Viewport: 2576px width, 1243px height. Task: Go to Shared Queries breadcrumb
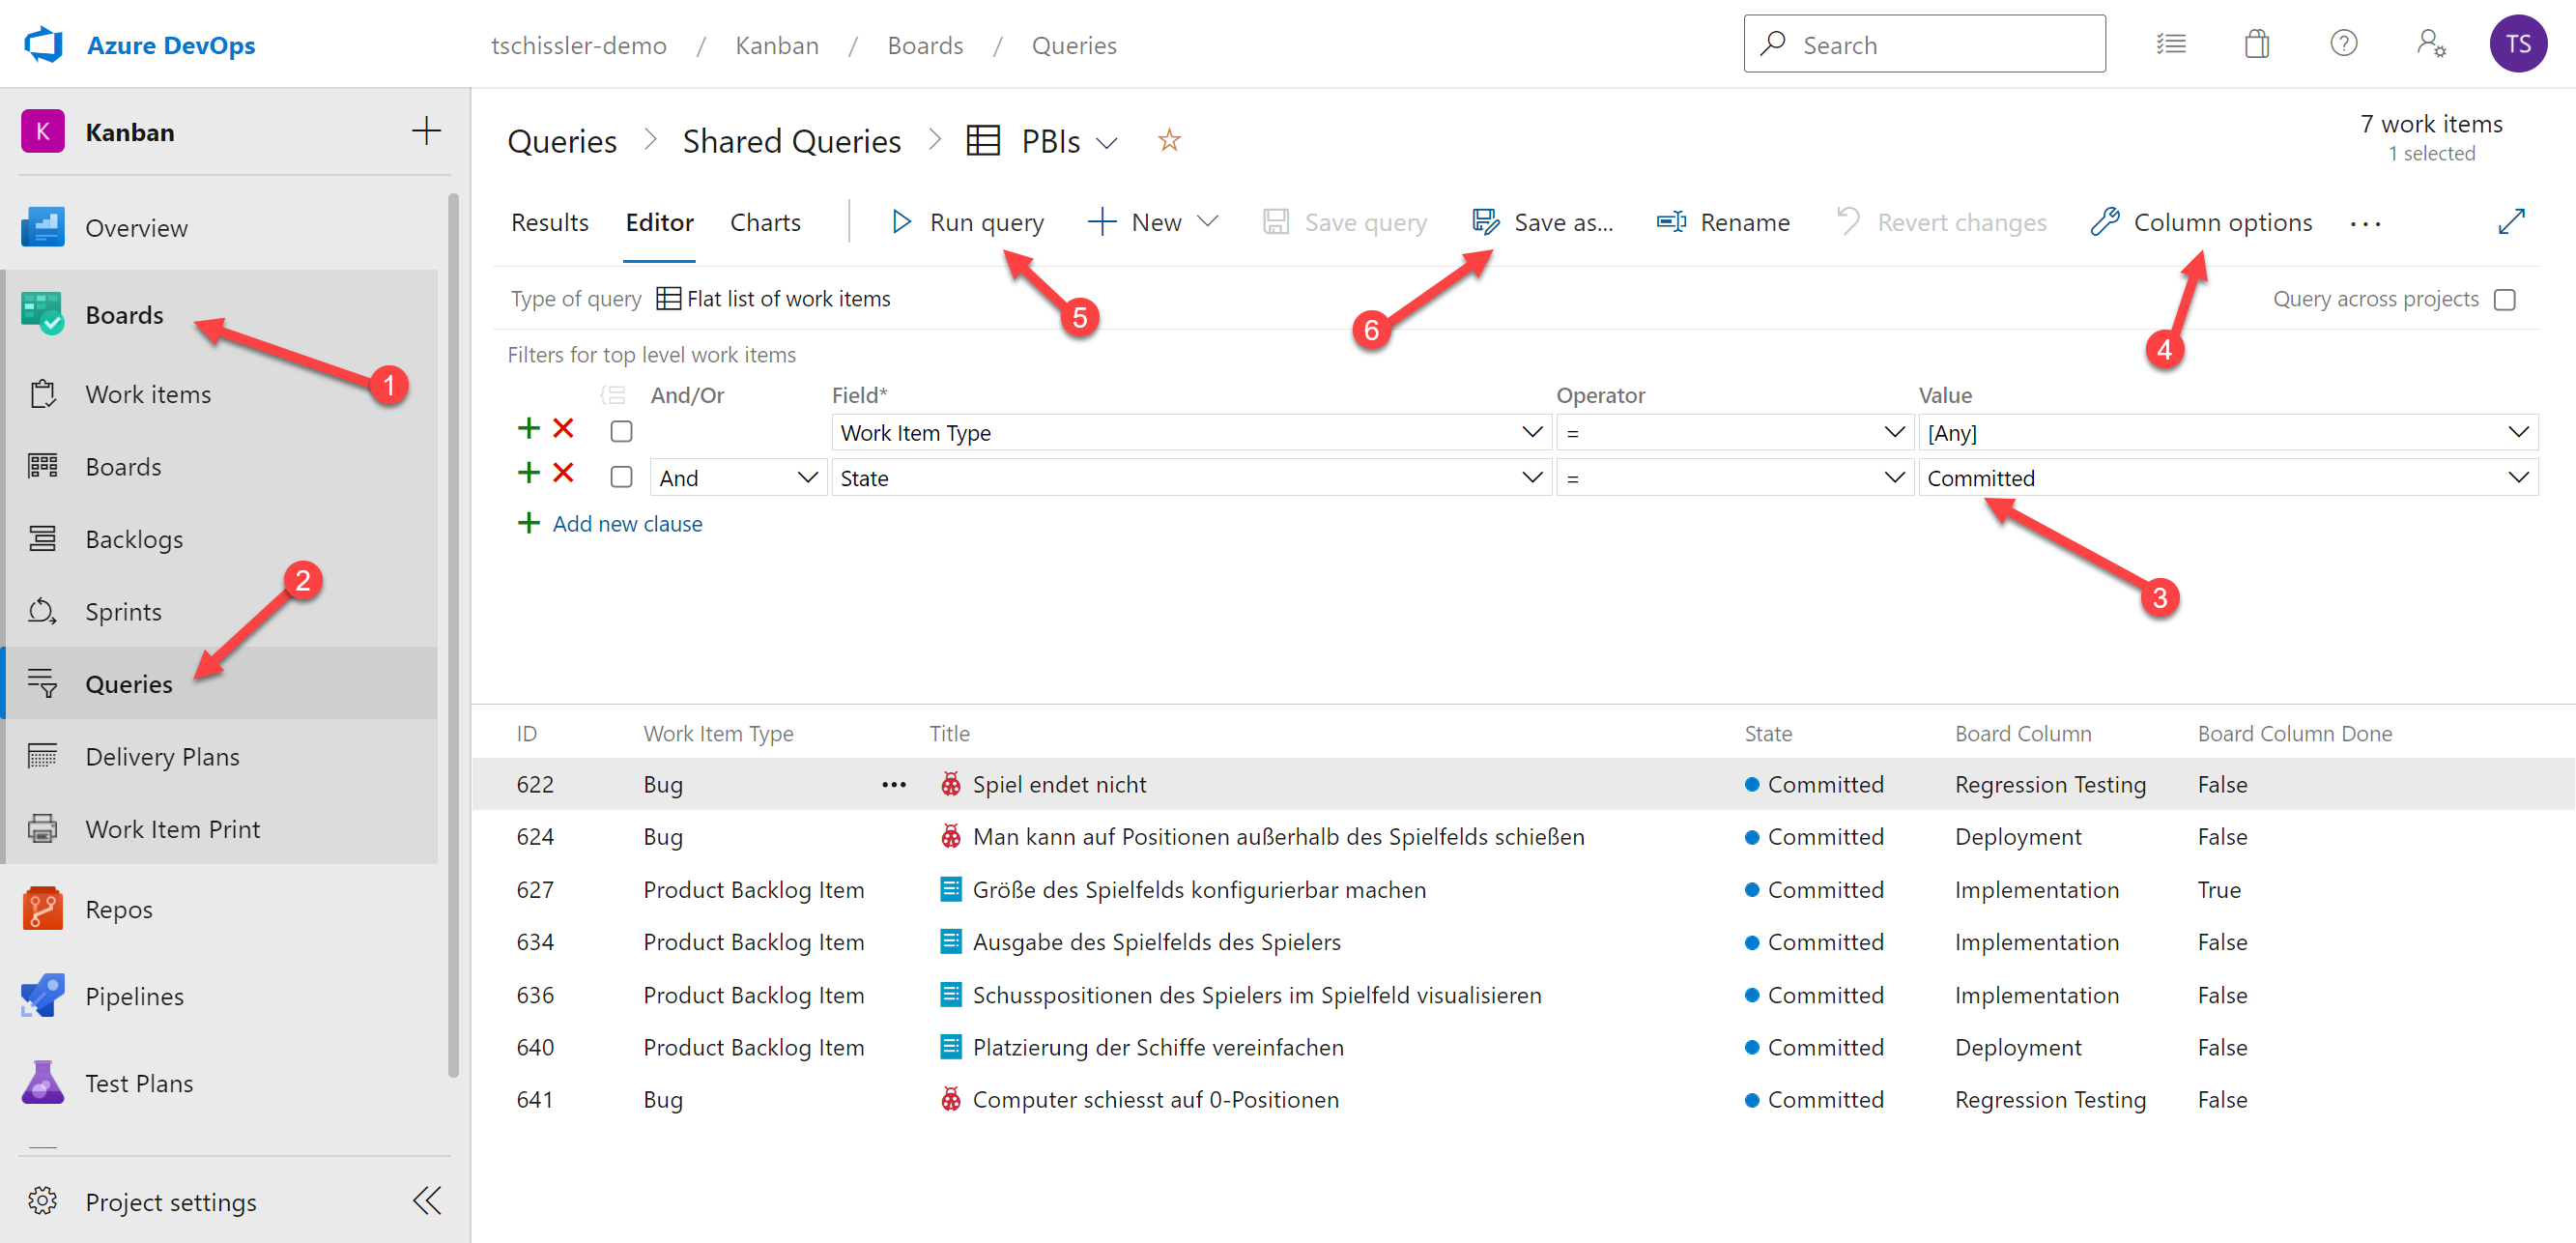(791, 141)
